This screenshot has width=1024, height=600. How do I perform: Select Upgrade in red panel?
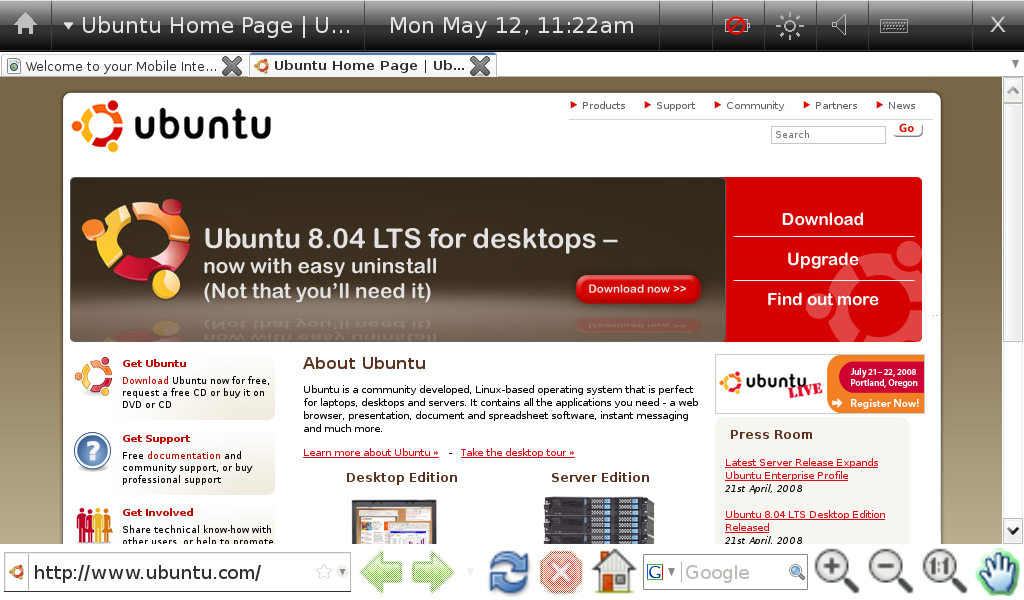823,259
